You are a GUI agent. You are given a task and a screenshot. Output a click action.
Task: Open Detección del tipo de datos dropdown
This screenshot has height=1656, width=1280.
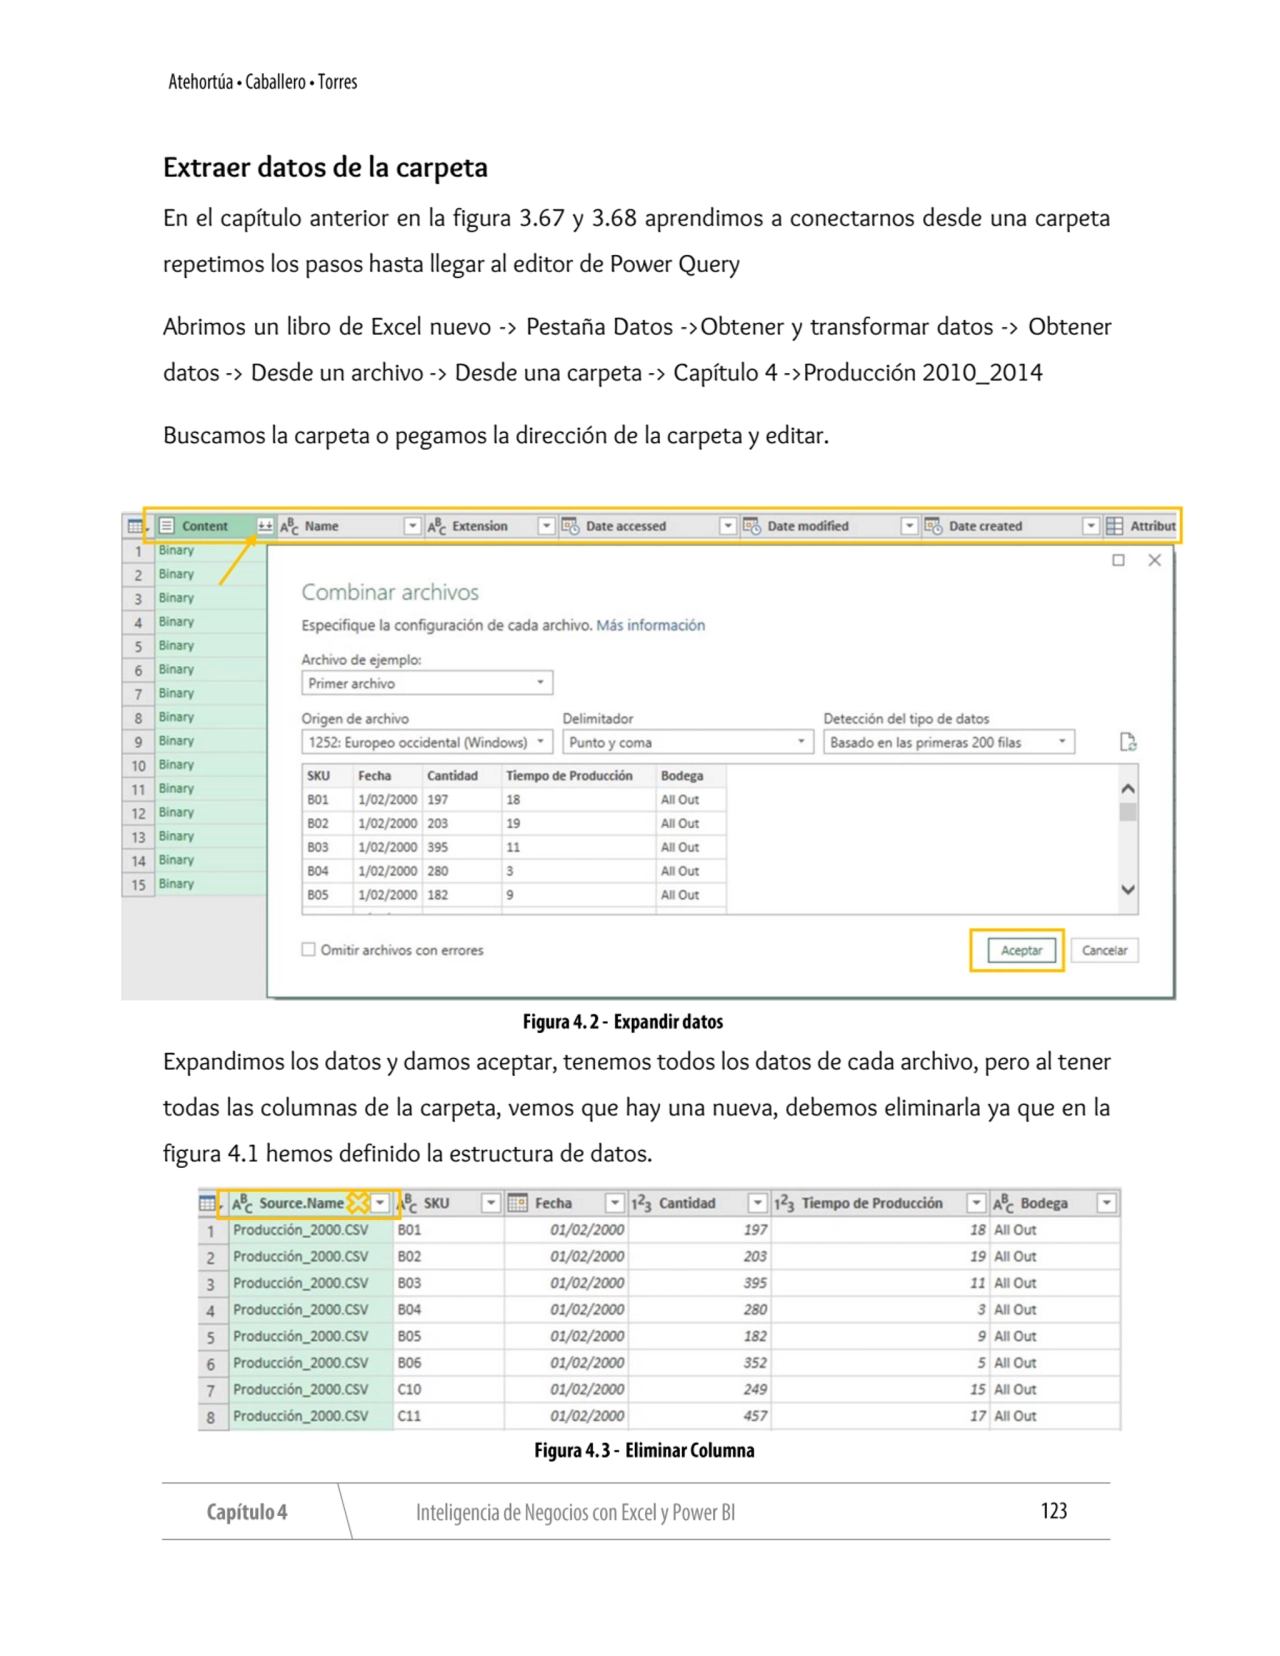point(949,742)
